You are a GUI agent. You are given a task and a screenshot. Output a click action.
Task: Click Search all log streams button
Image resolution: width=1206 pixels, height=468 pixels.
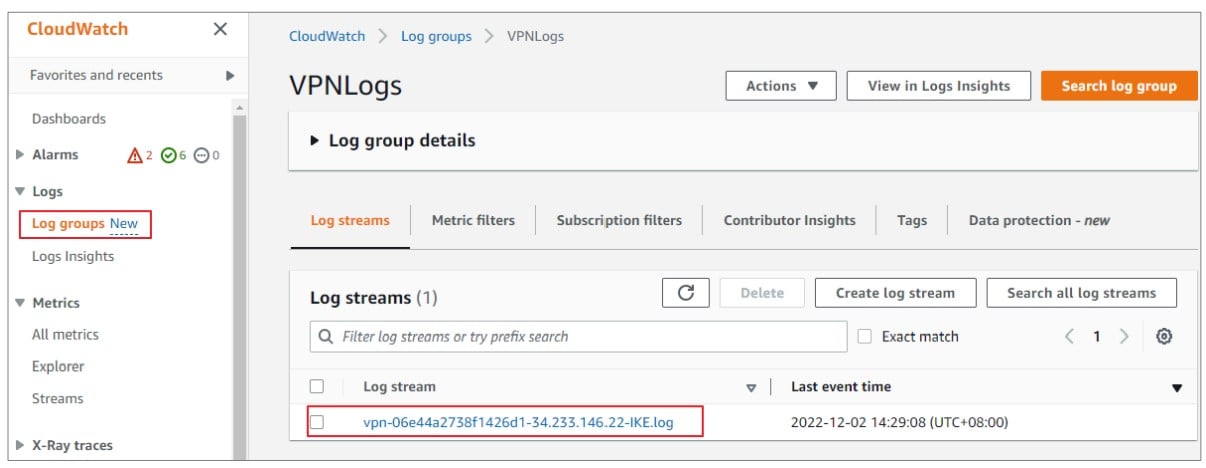click(x=1081, y=293)
